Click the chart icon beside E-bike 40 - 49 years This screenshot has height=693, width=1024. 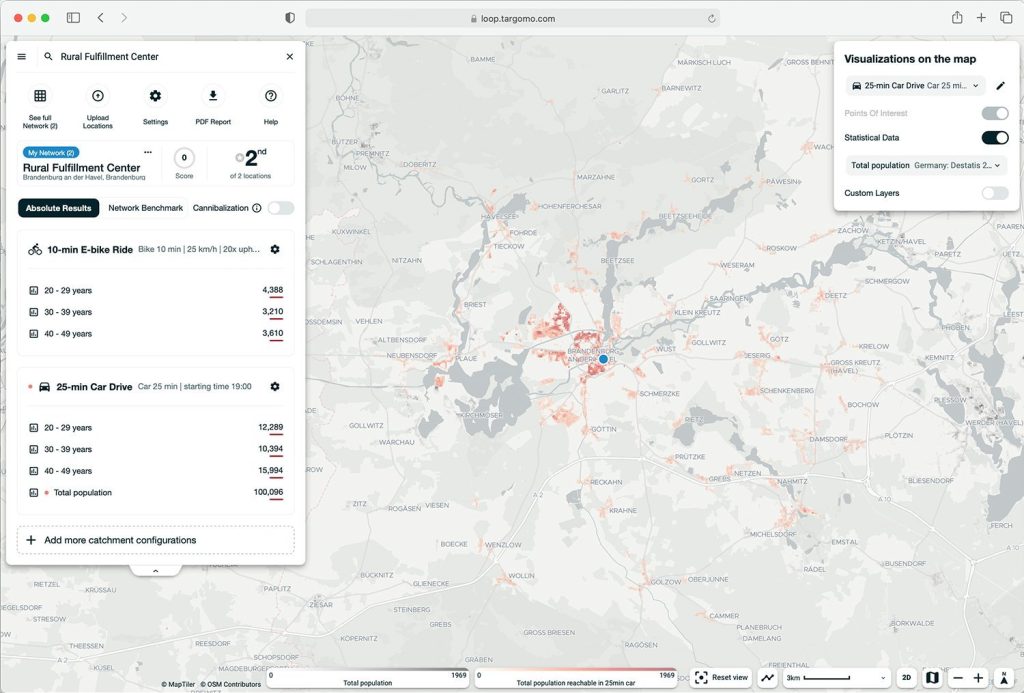pos(34,334)
